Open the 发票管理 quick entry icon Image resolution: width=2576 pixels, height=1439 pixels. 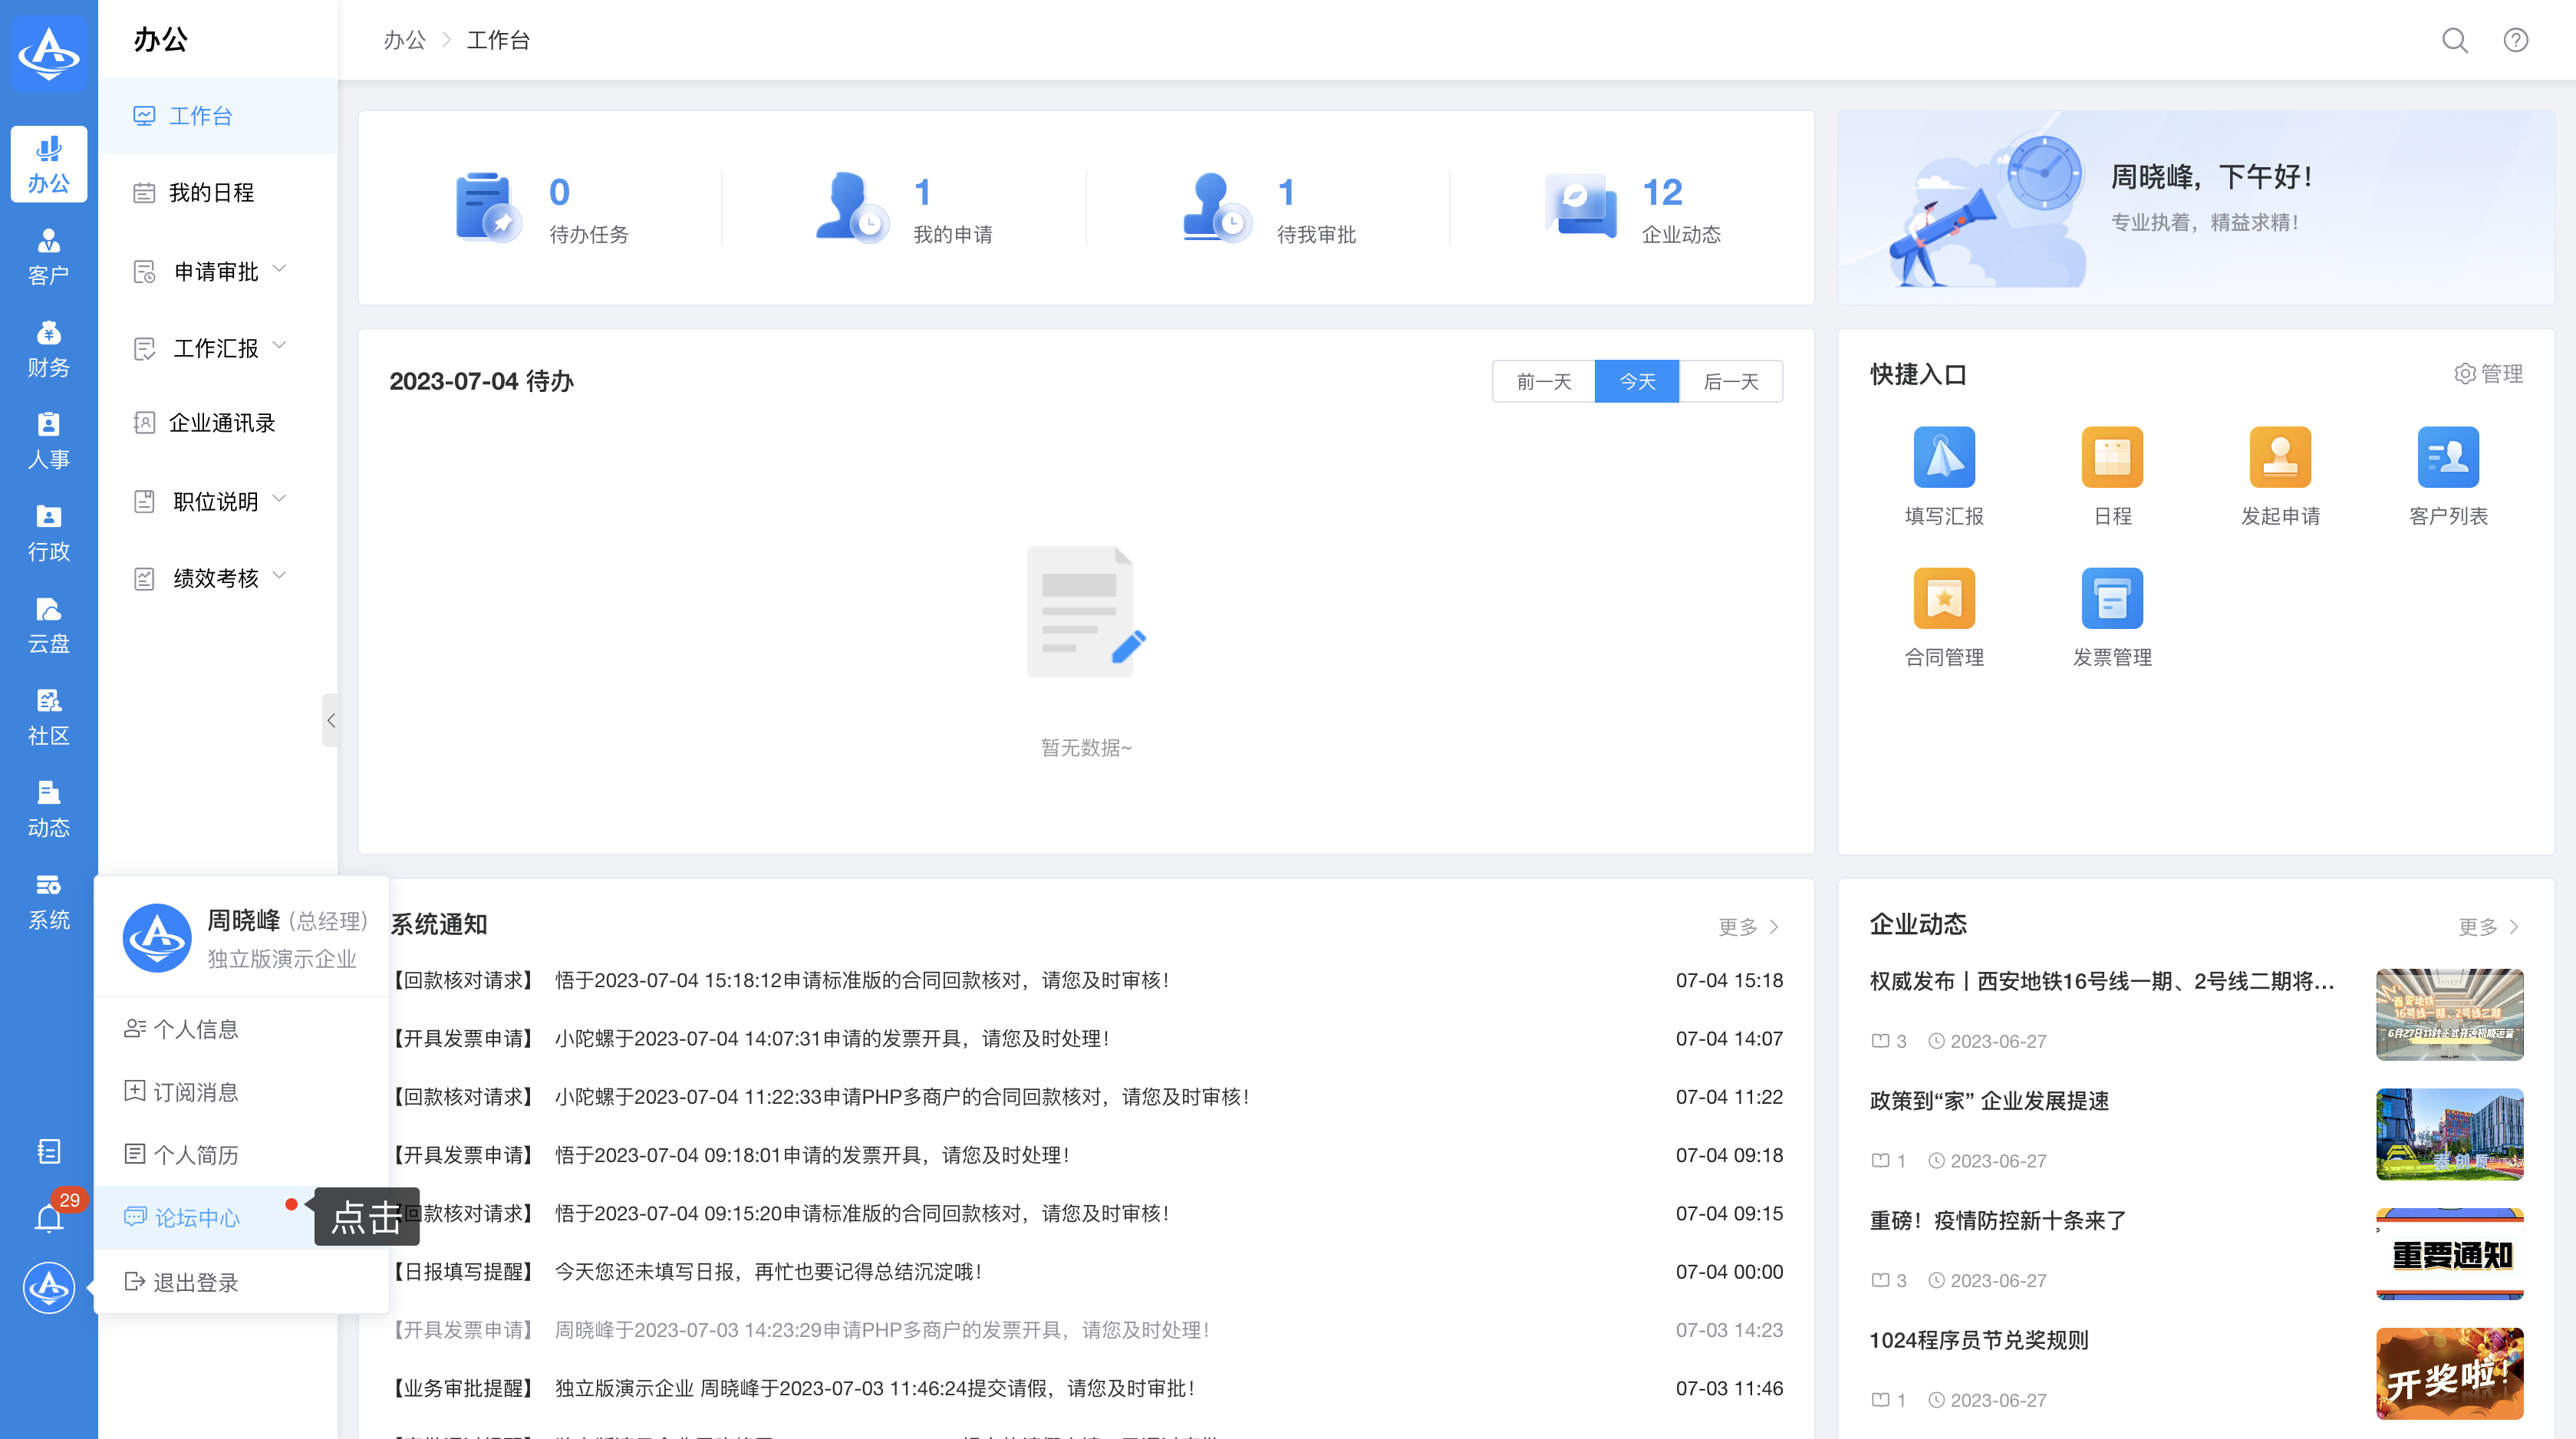tap(2111, 598)
